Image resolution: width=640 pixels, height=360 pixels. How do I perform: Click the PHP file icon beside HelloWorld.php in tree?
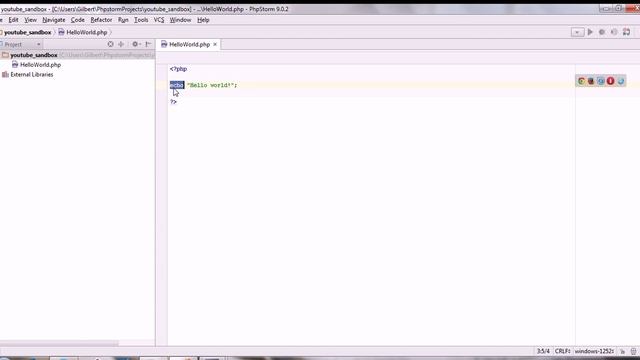click(x=15, y=64)
